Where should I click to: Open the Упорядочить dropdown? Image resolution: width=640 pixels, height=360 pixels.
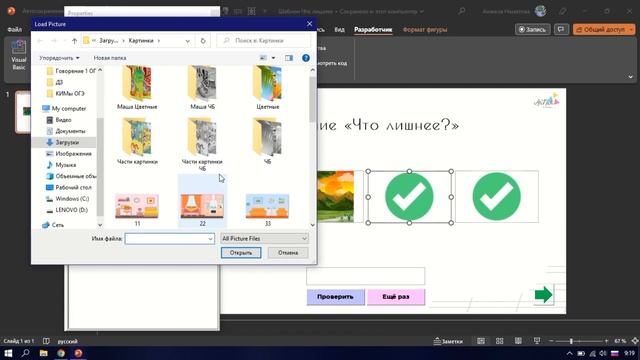coord(59,58)
